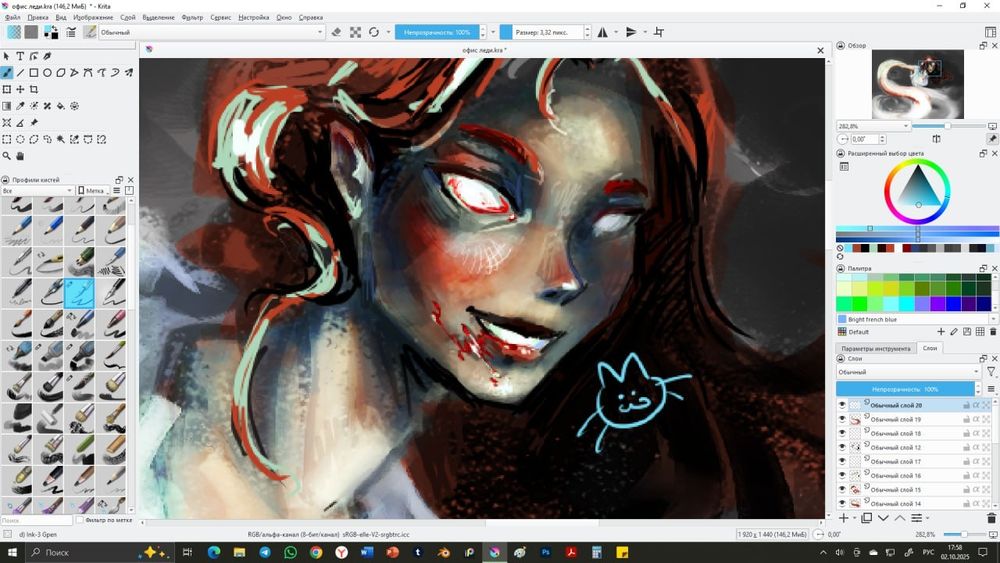The height and width of the screenshot is (563, 1000).
Task: Hide layer 'Обычный слой 20'
Action: point(842,405)
